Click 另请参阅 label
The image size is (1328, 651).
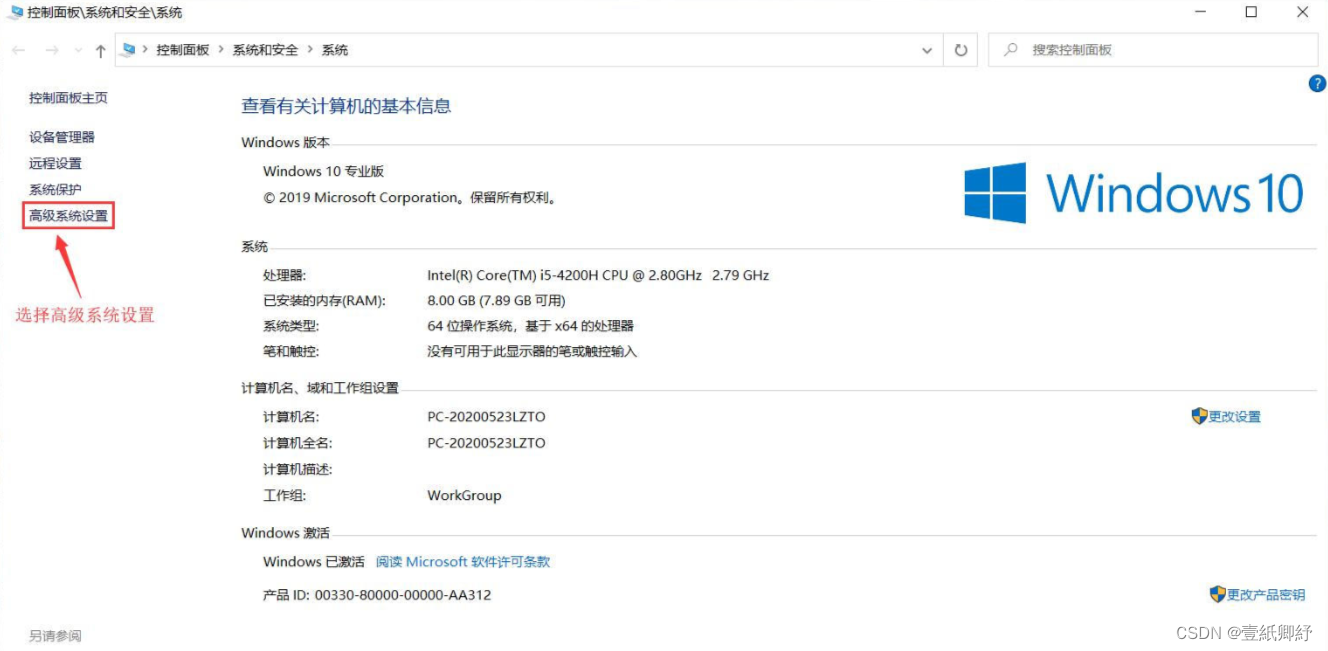(x=55, y=636)
